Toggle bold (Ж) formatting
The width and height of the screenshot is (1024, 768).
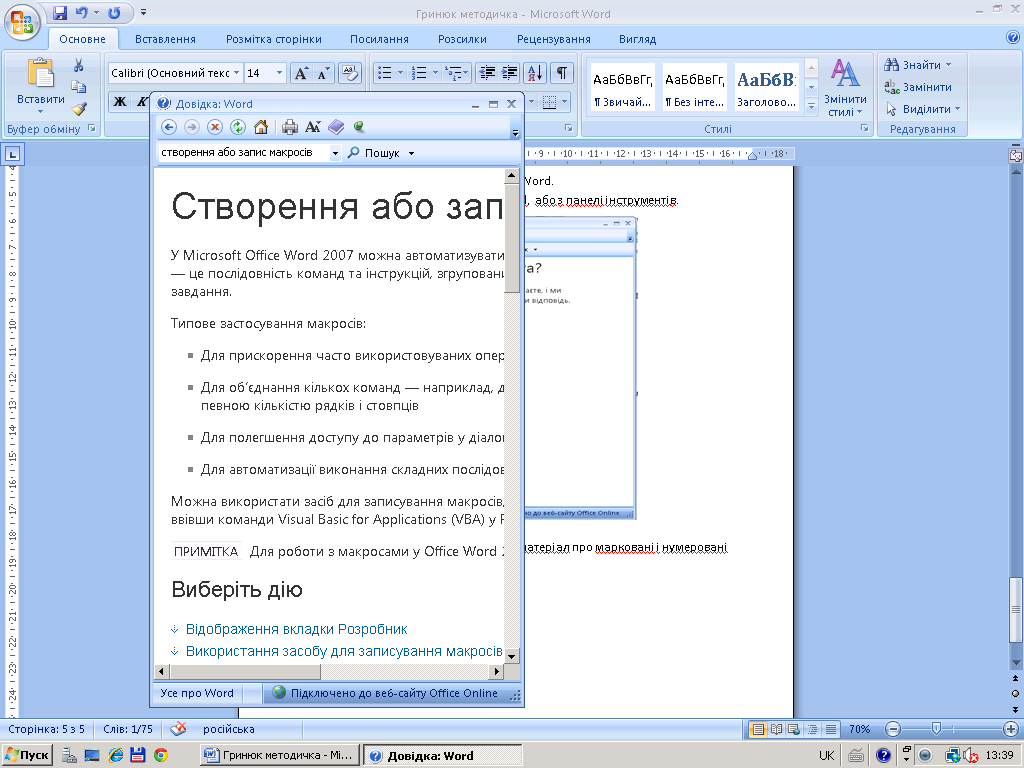click(x=120, y=101)
